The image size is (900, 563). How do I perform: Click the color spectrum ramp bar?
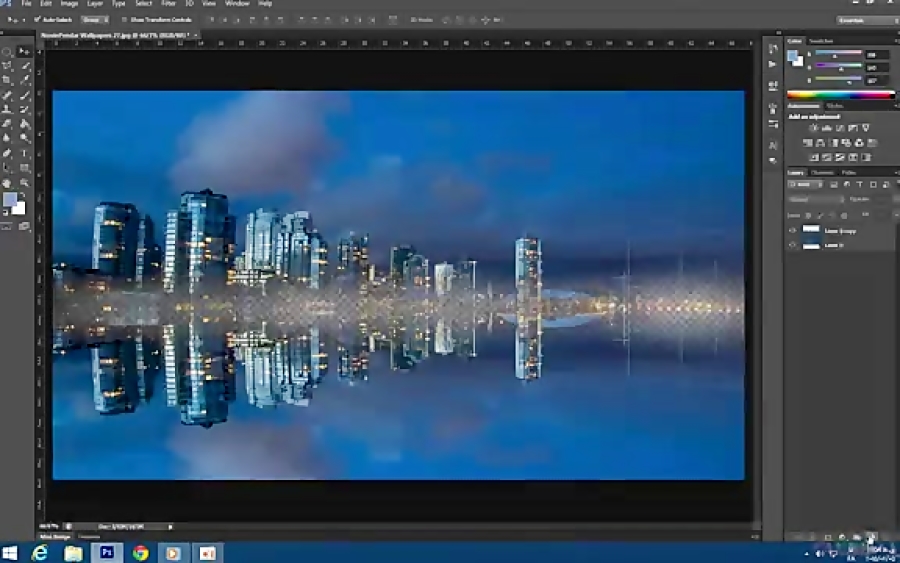click(x=840, y=95)
